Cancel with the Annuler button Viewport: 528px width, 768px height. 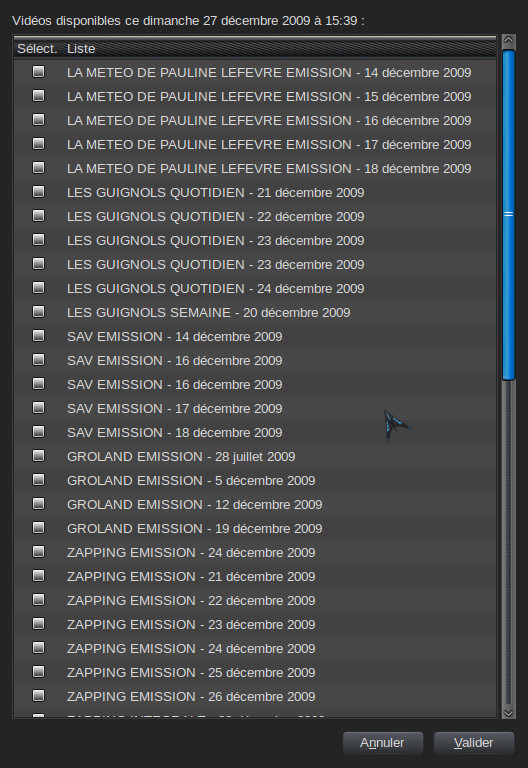(383, 743)
